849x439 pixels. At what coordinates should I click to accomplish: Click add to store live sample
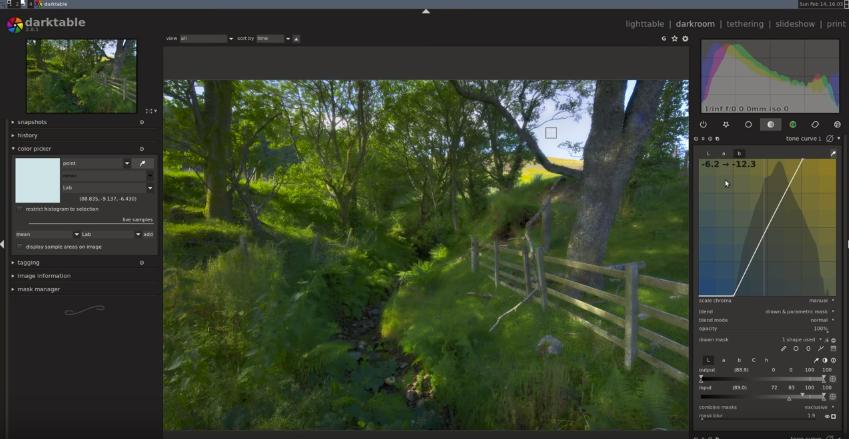[148, 234]
